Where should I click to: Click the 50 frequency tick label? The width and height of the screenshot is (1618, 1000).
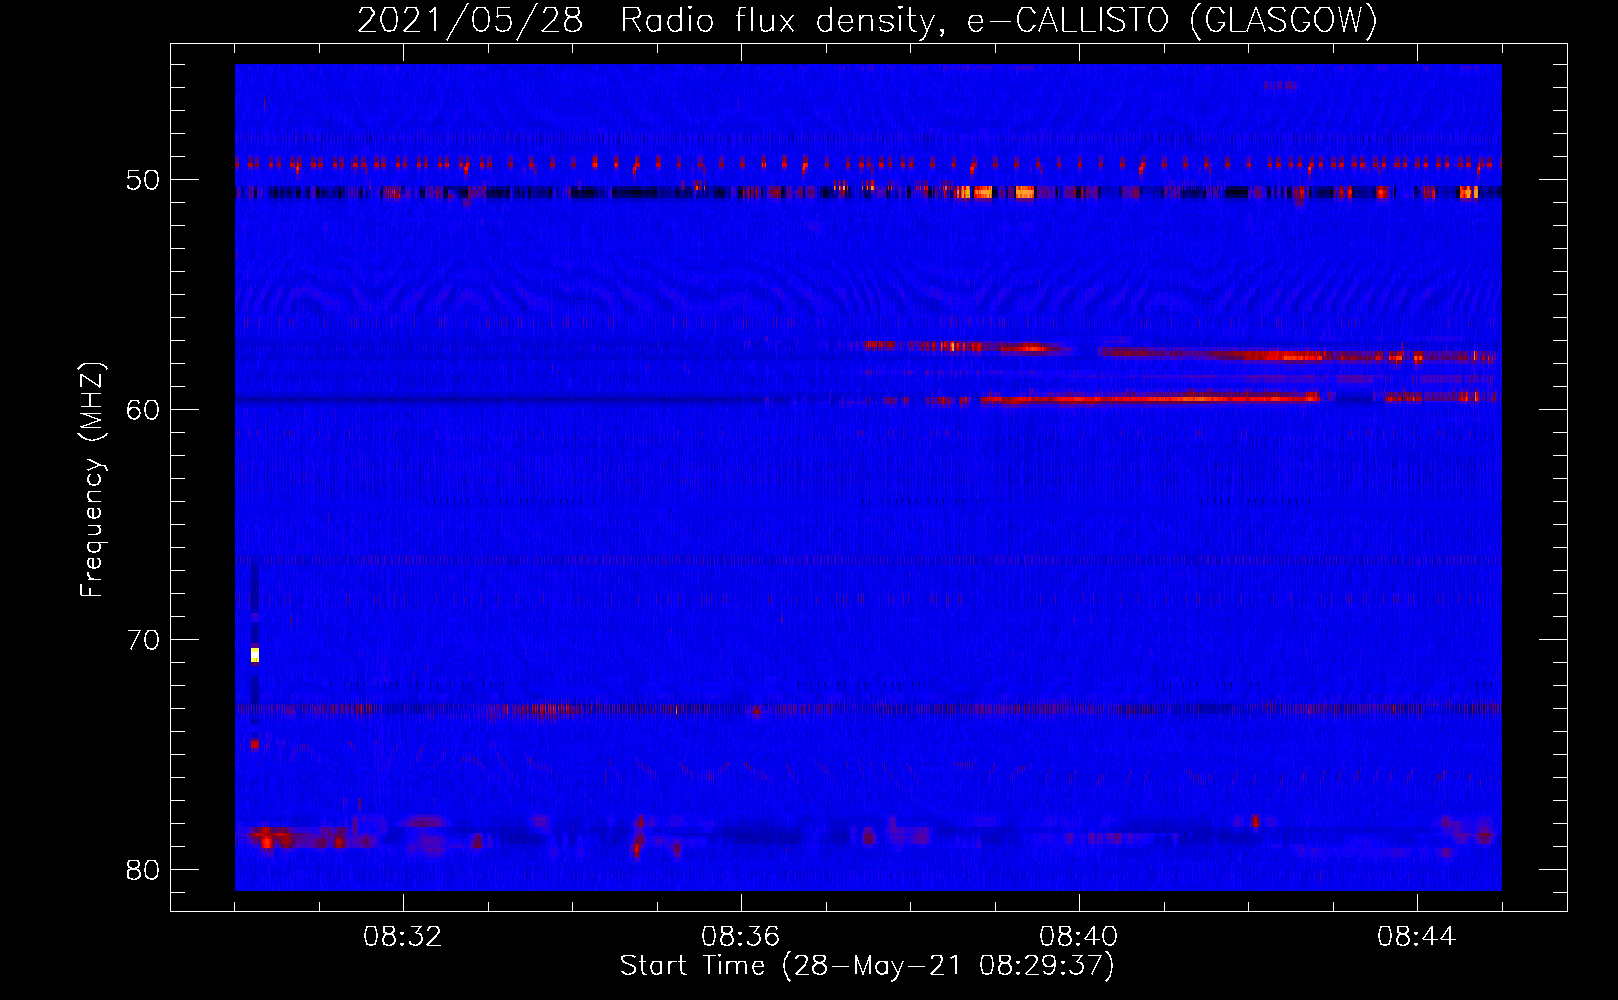[x=142, y=181]
